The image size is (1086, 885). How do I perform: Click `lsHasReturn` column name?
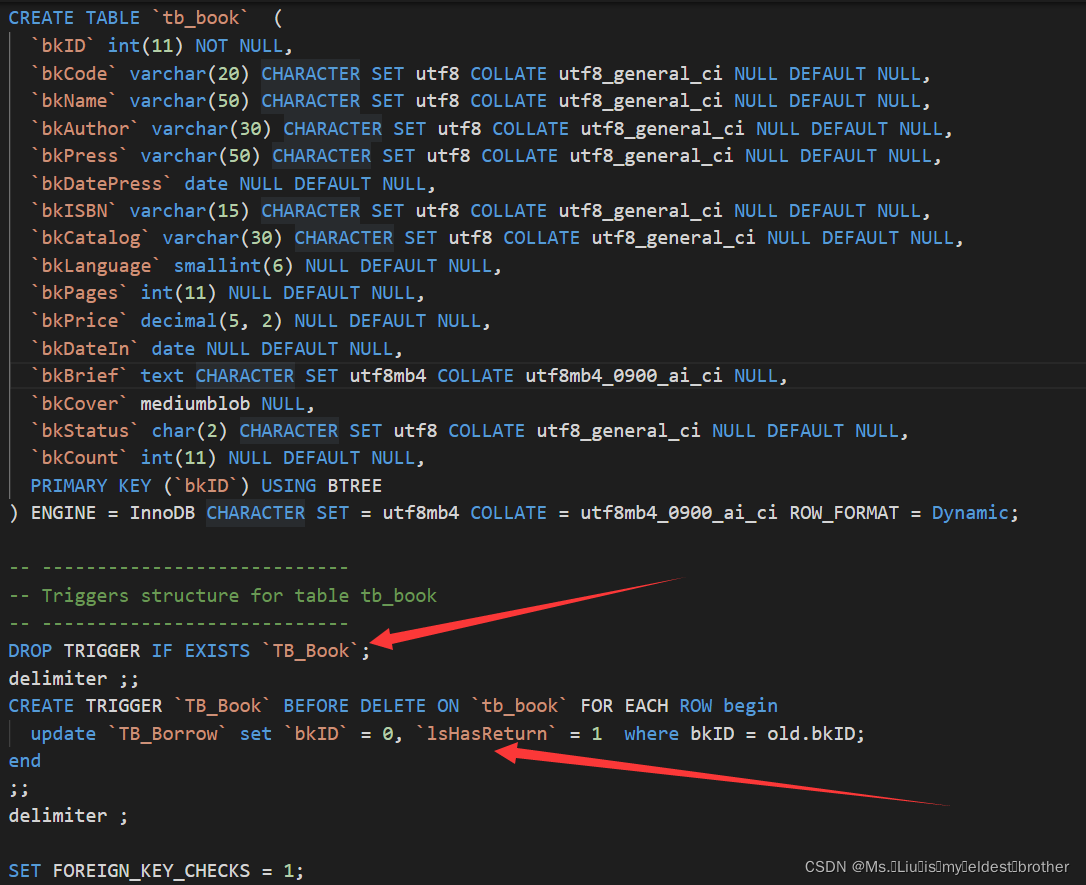click(486, 733)
